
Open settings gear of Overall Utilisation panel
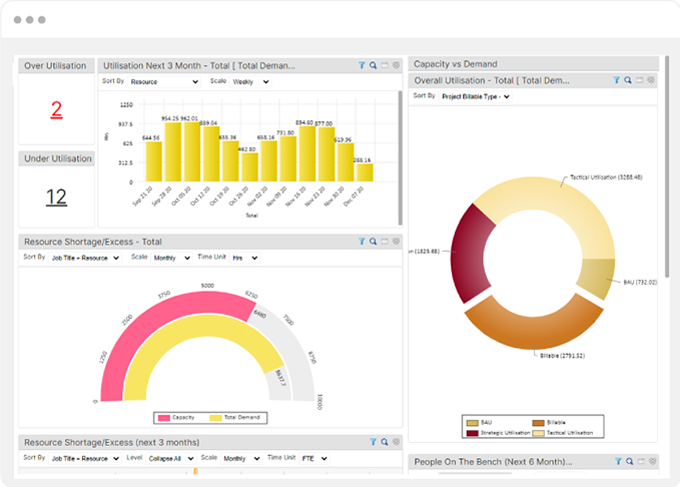tap(651, 80)
